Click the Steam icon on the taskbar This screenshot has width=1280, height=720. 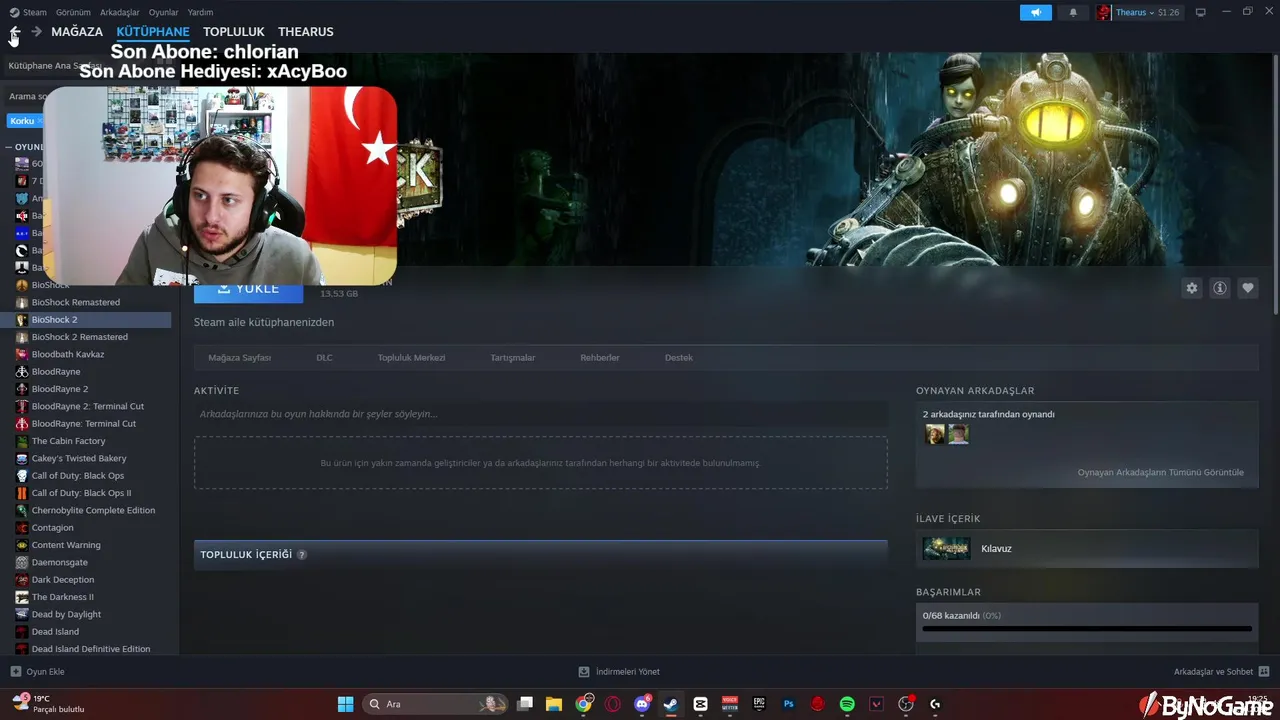pyautogui.click(x=671, y=704)
